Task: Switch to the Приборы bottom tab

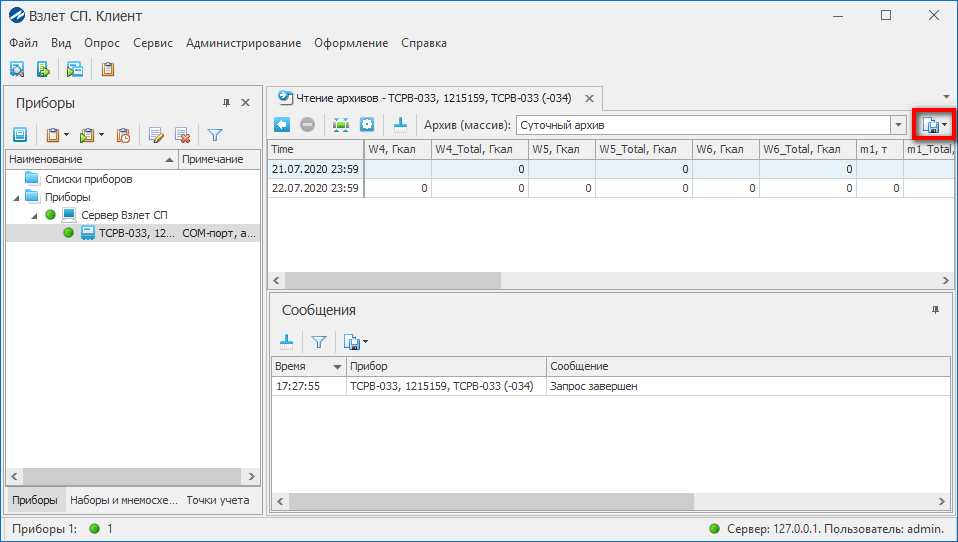Action: tap(35, 500)
